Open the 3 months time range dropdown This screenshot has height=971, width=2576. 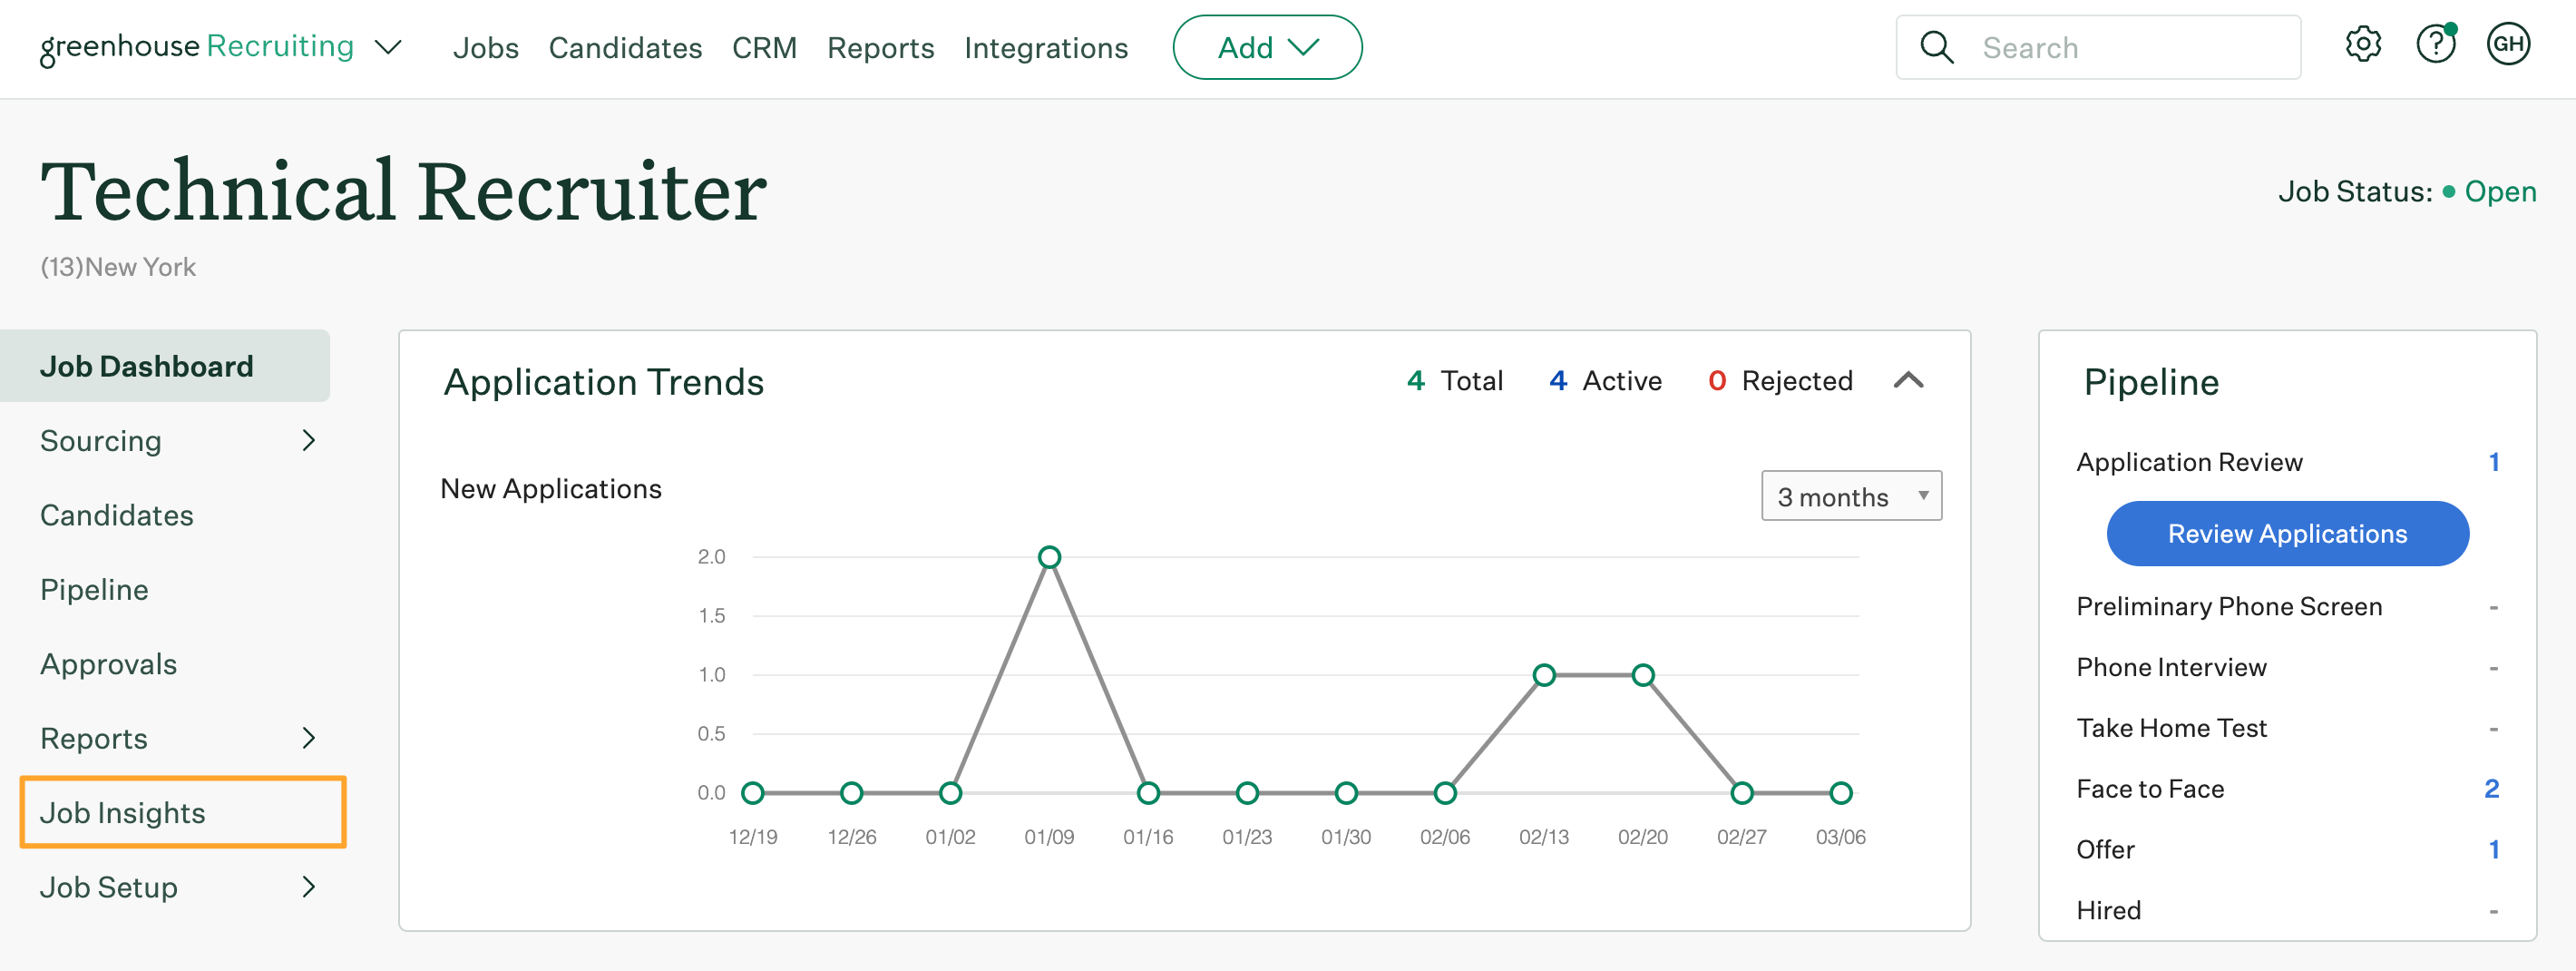[x=1850, y=496]
